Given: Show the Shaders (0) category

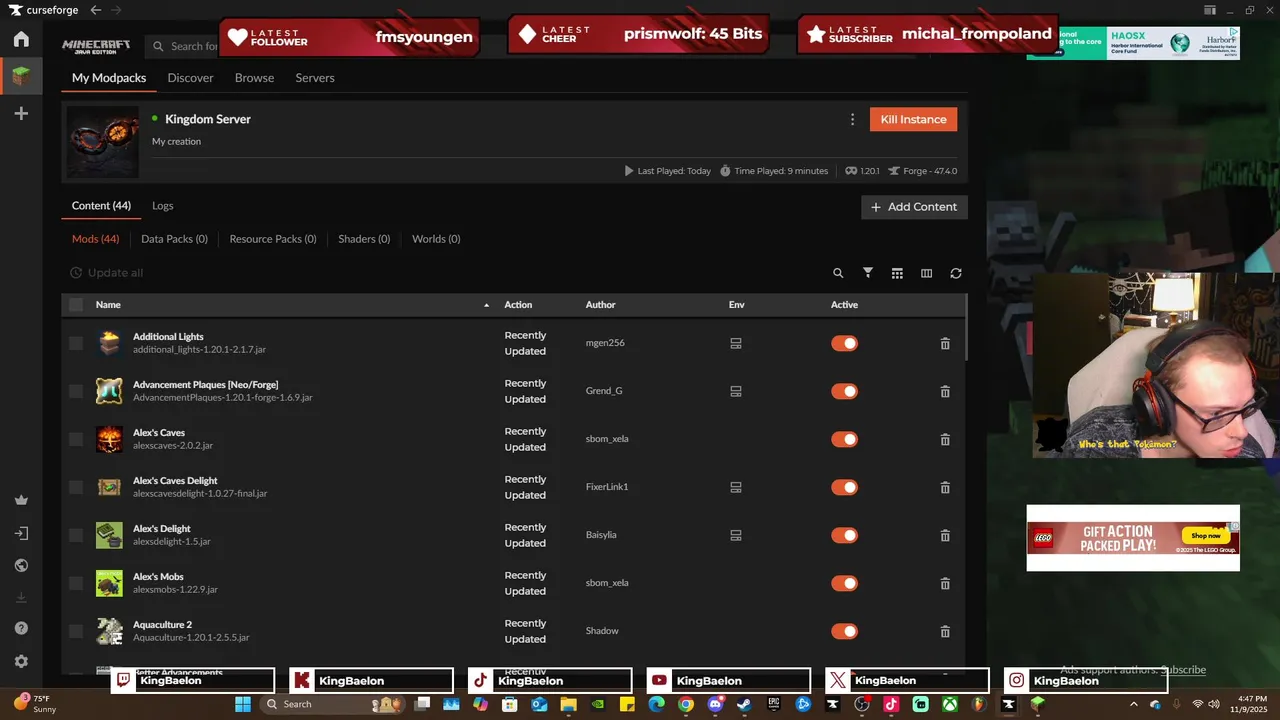Looking at the screenshot, I should tap(364, 239).
